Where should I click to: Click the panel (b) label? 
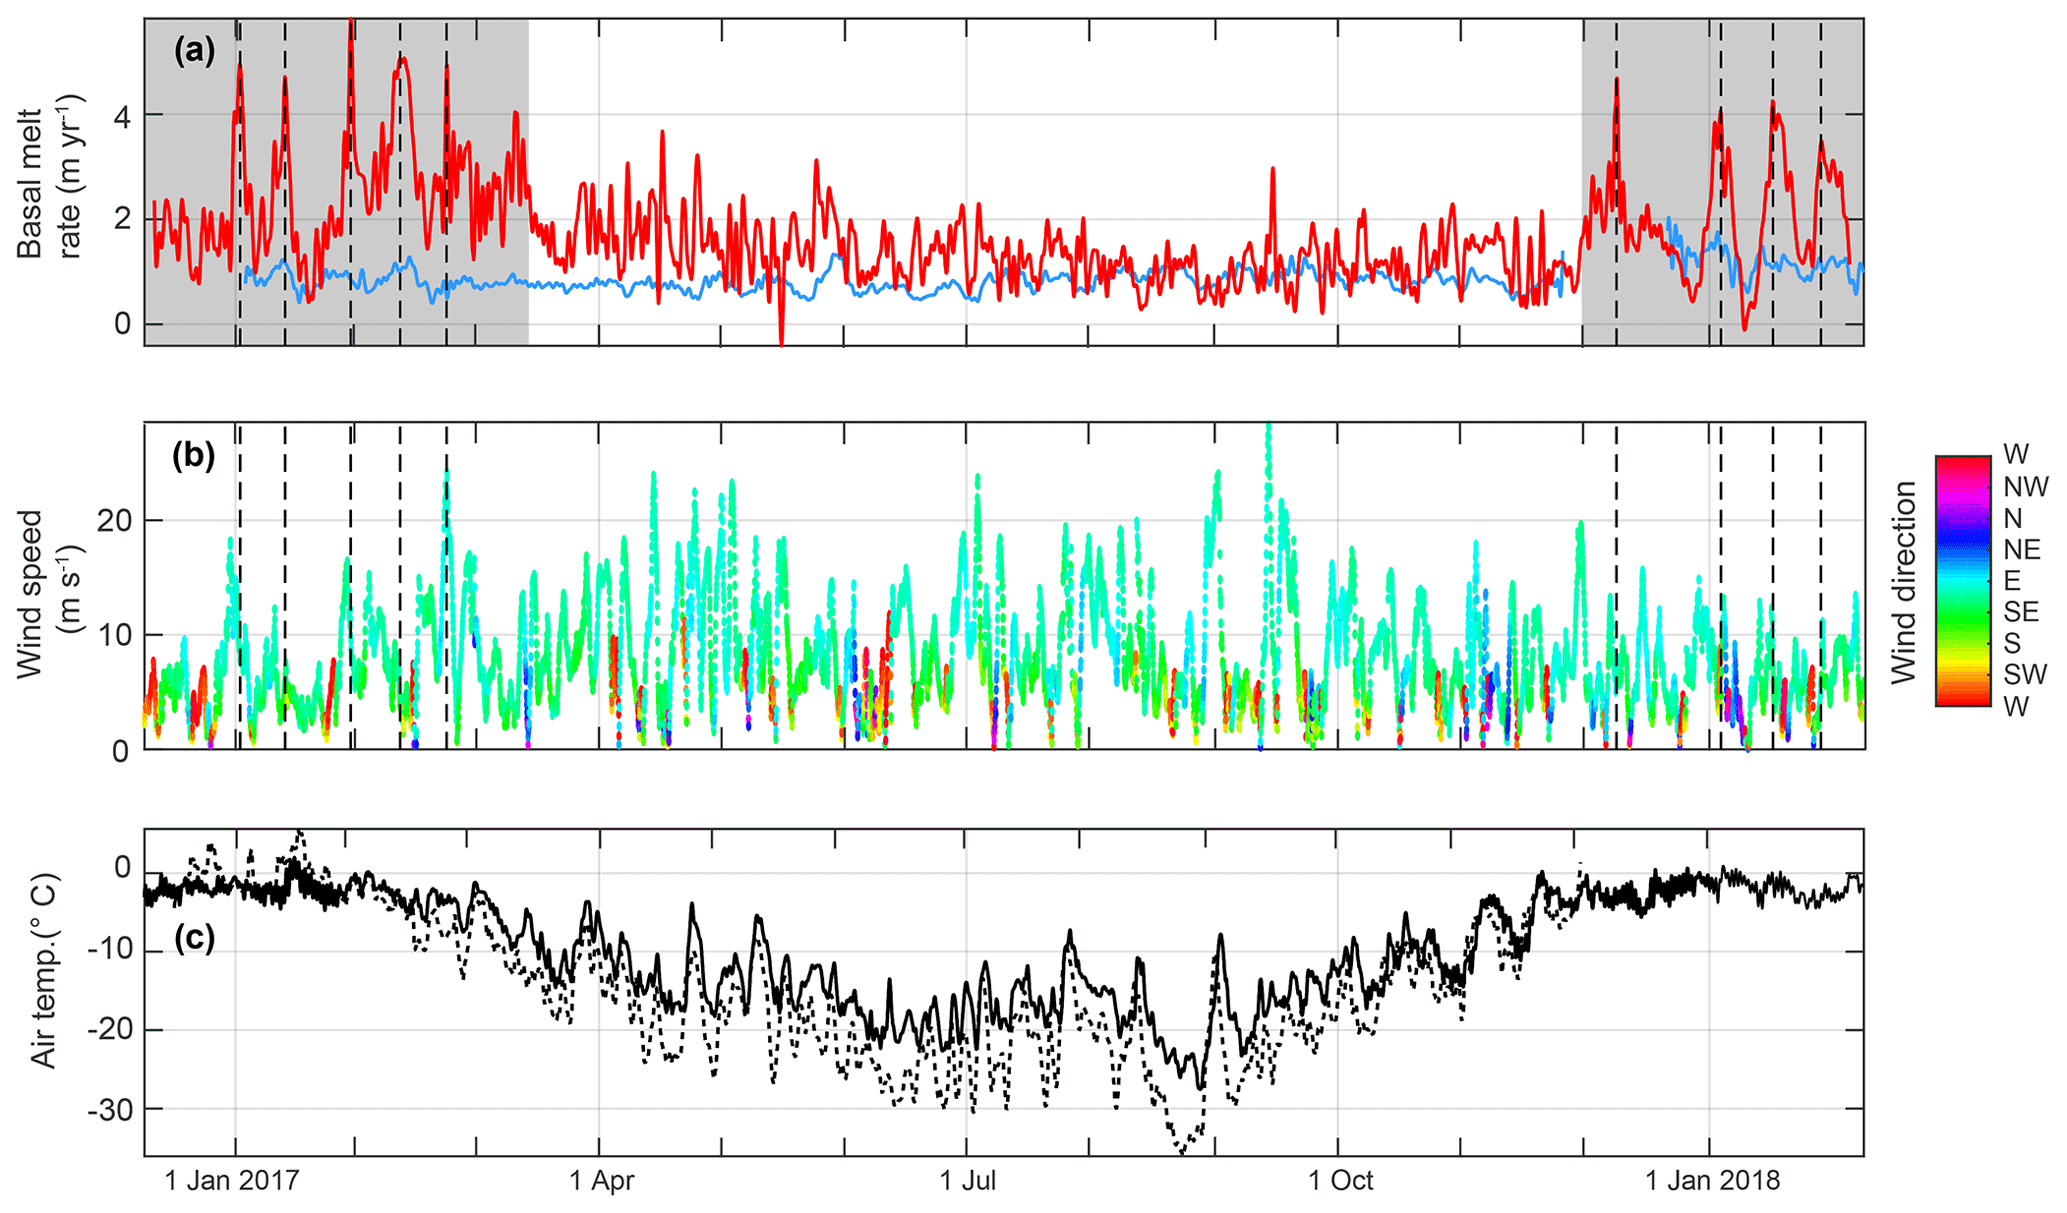[x=194, y=455]
